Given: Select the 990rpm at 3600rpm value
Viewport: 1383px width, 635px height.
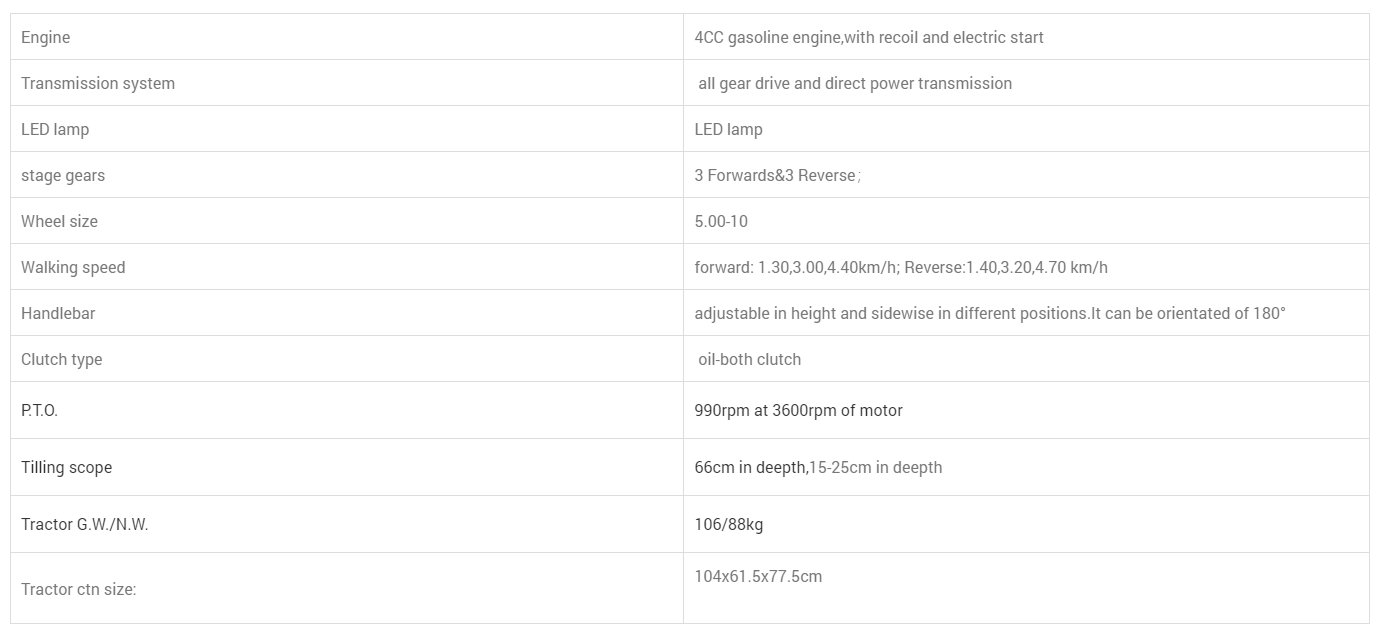Looking at the screenshot, I should 798,411.
